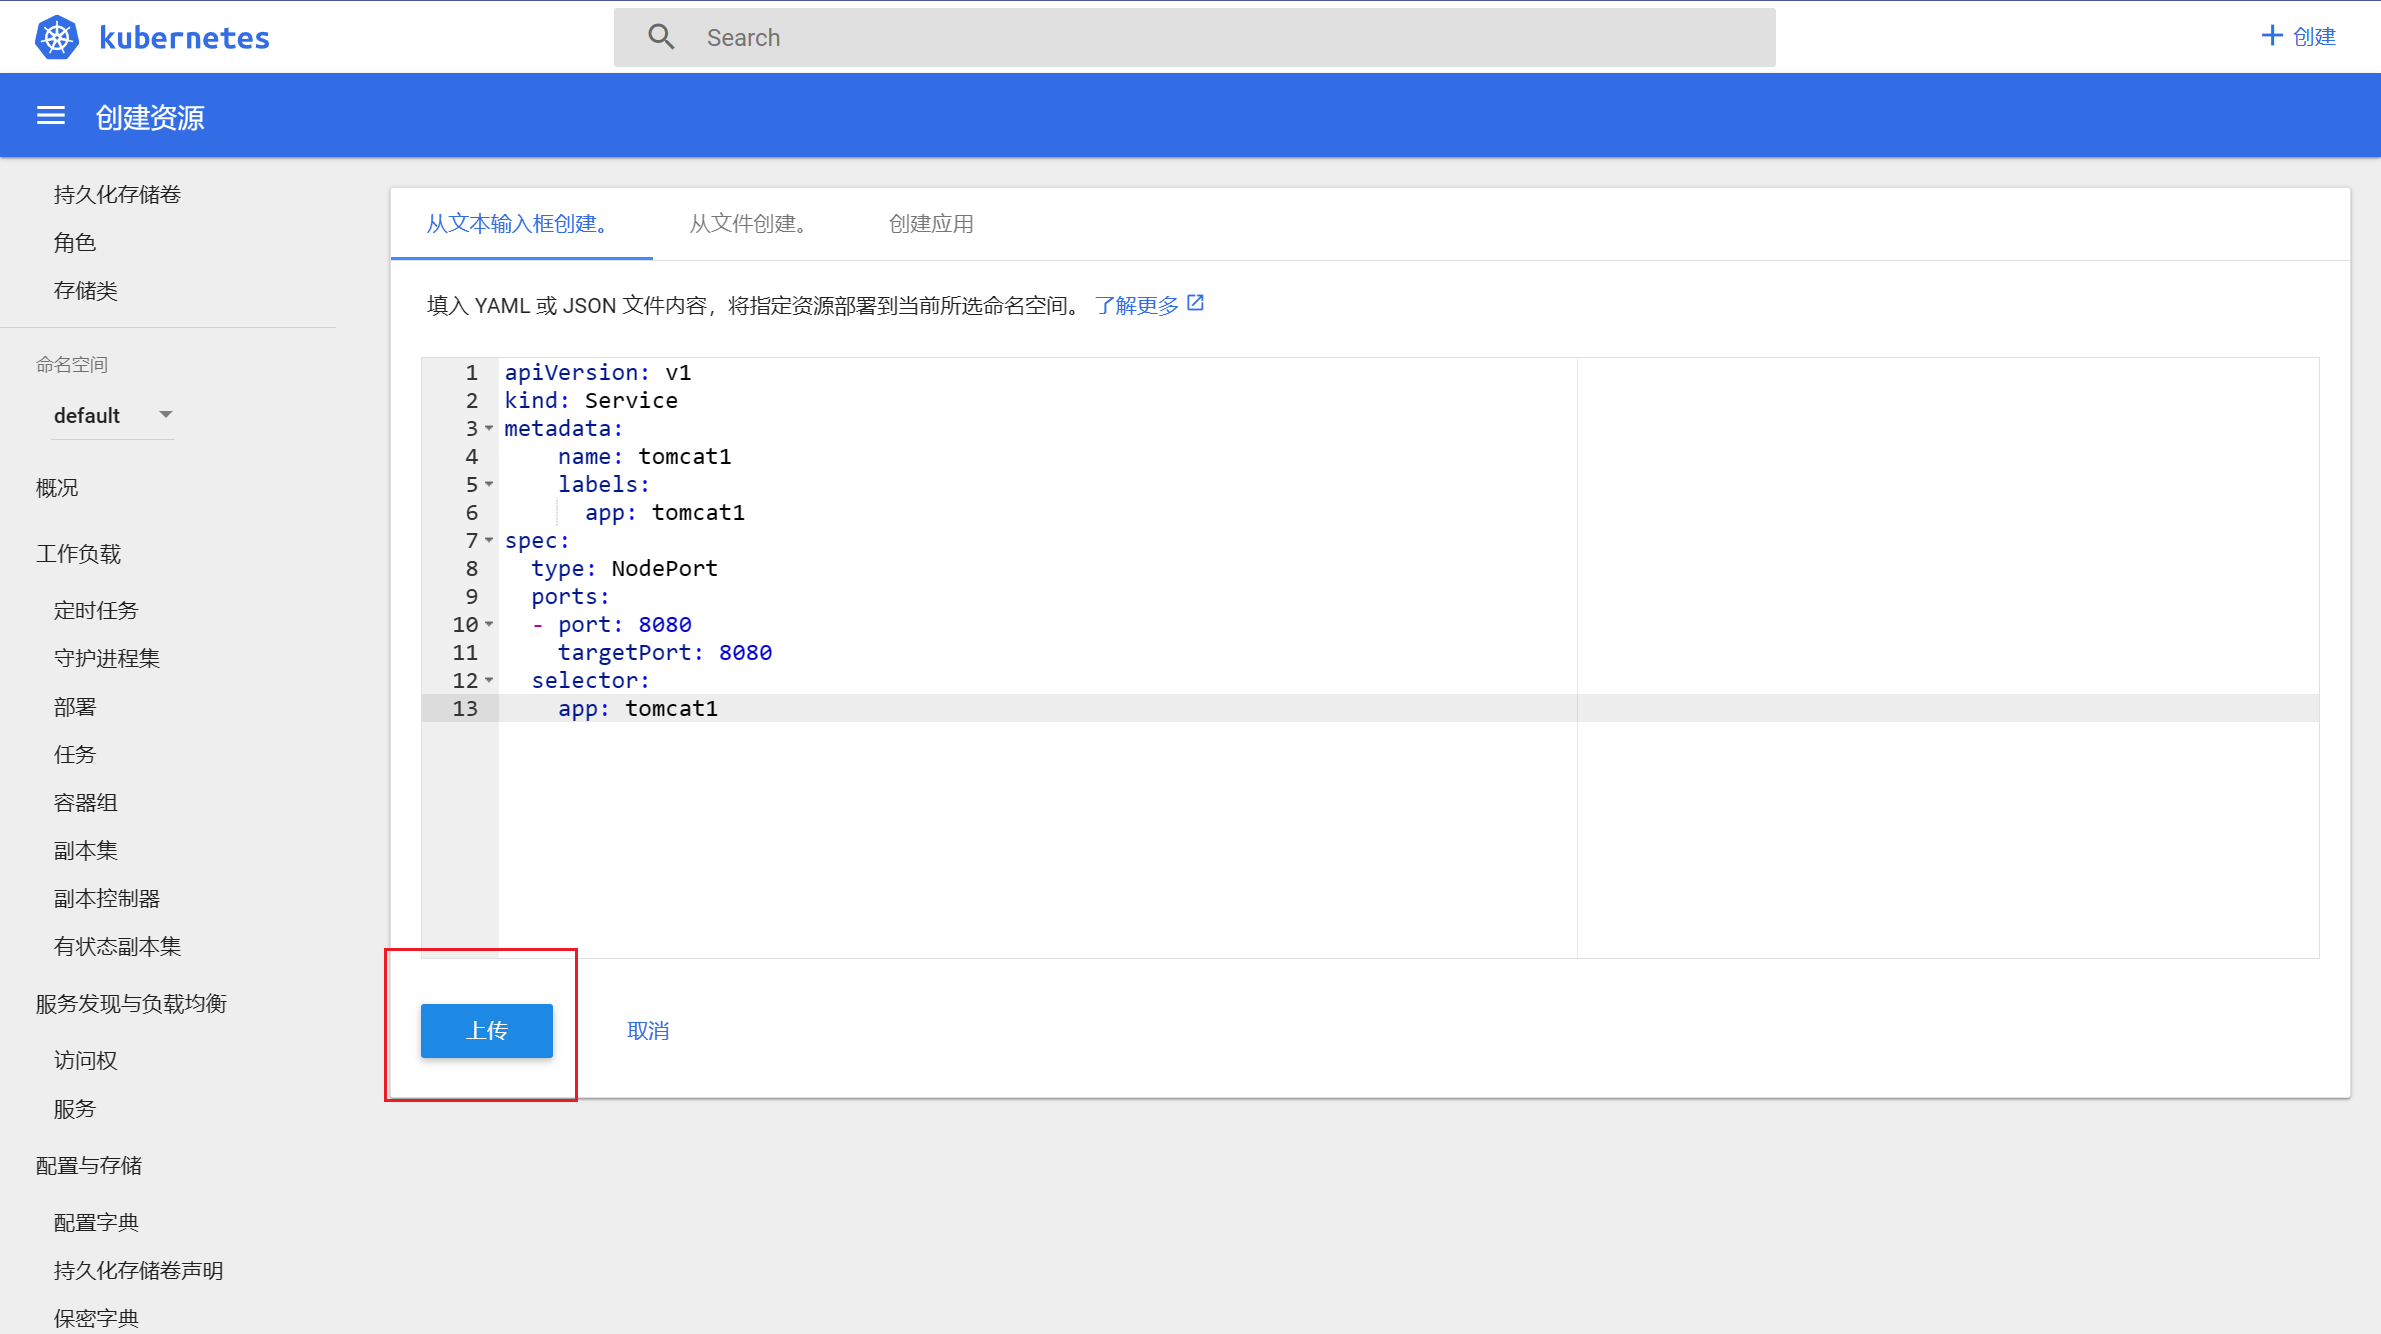Viewport: 2381px width, 1334px height.
Task: Collapse the metadata block fold arrow on line 3
Action: (489, 428)
